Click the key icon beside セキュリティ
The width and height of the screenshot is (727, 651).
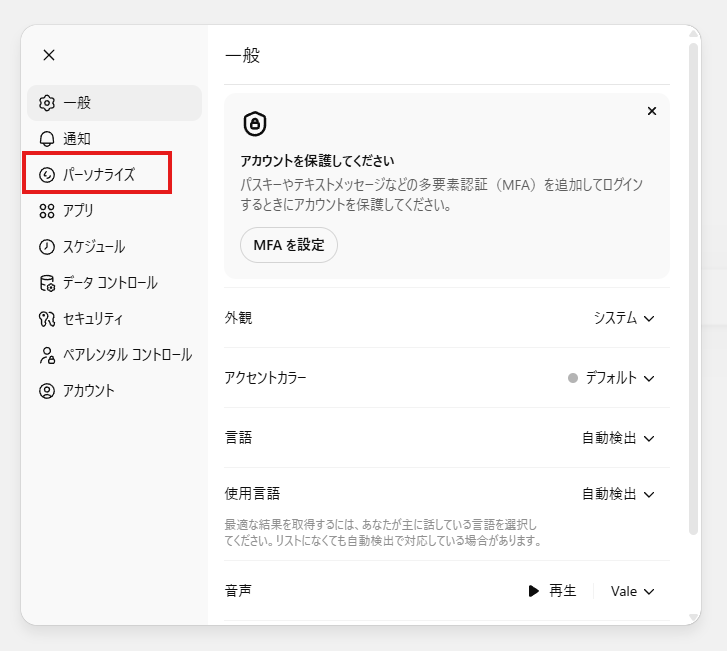tap(47, 319)
